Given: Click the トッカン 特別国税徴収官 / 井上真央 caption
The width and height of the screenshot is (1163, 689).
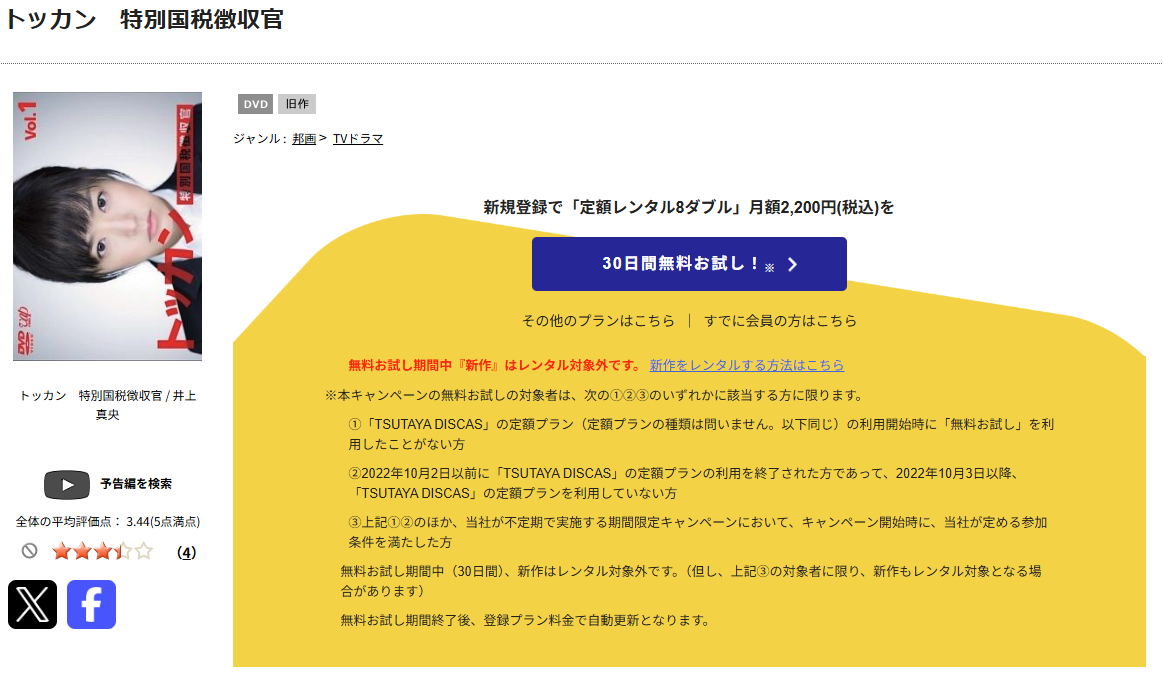Looking at the screenshot, I should tap(108, 405).
